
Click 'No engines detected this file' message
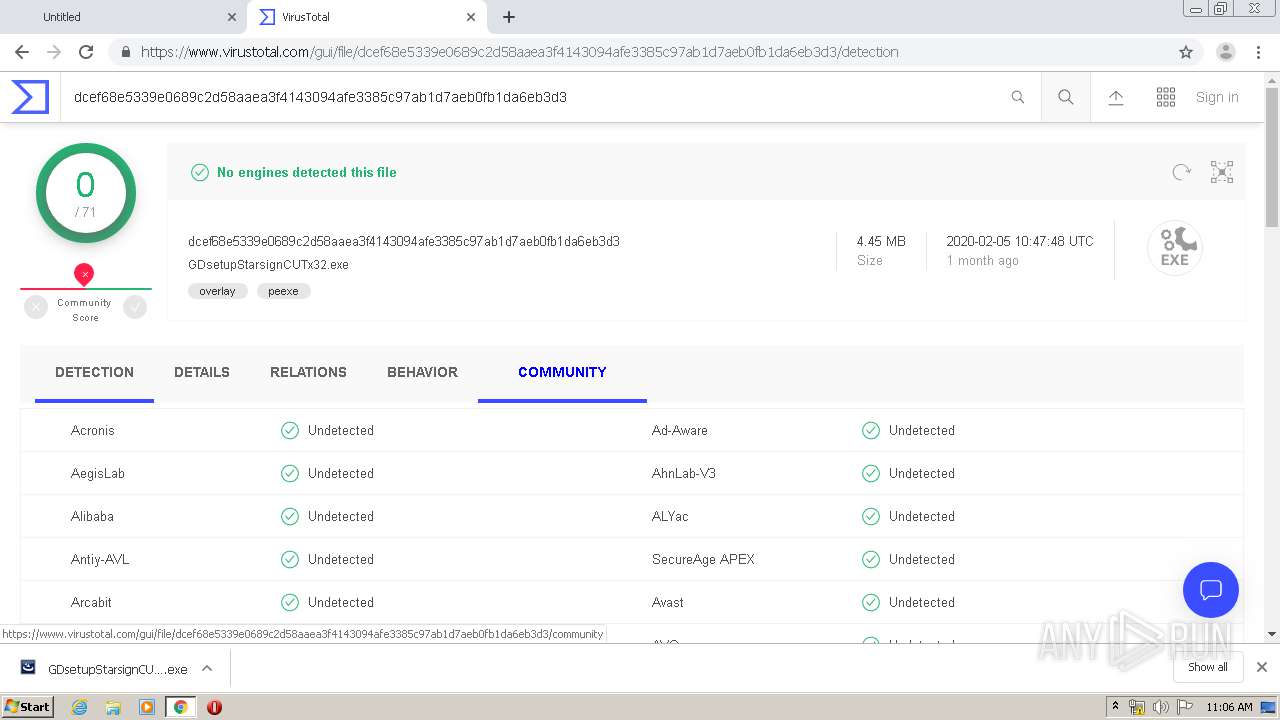[307, 172]
